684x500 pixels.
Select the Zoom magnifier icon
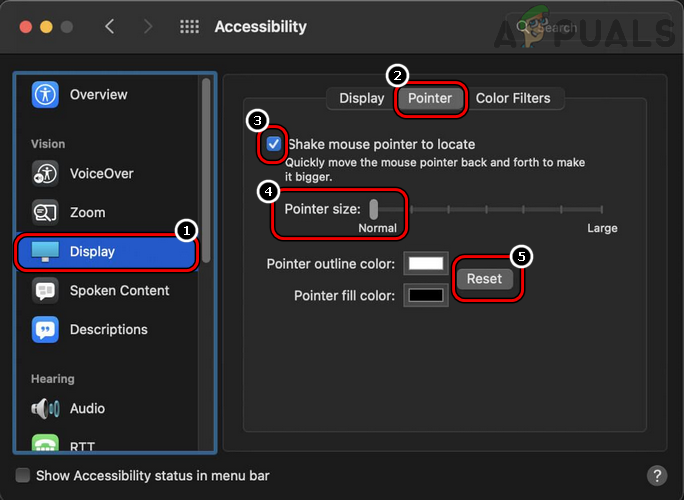tap(46, 212)
